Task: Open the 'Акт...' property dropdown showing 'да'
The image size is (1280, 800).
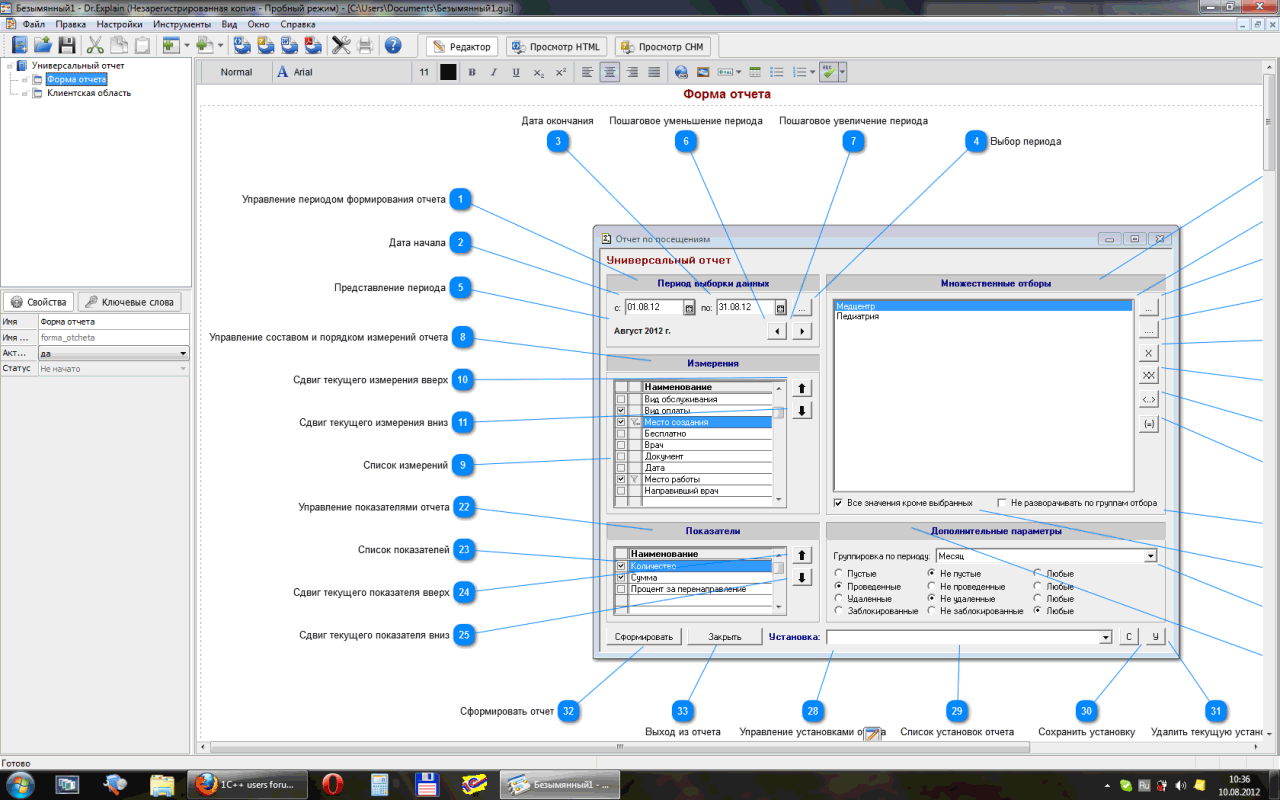Action: [183, 353]
